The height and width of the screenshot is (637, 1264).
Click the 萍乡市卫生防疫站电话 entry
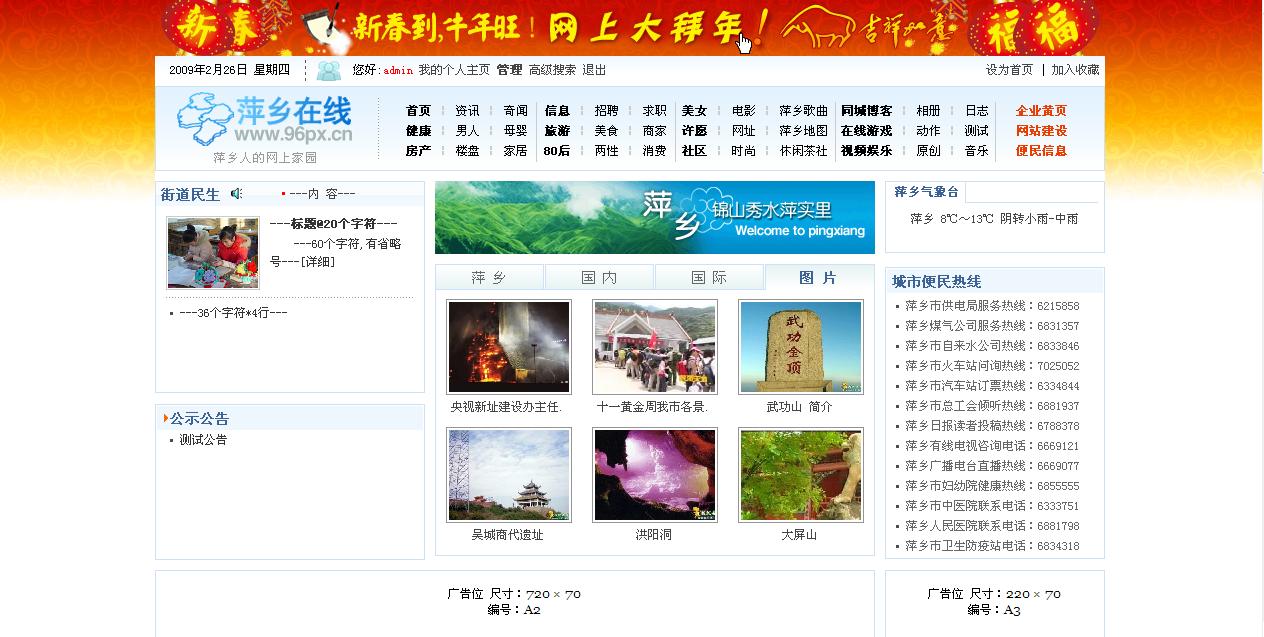[992, 546]
